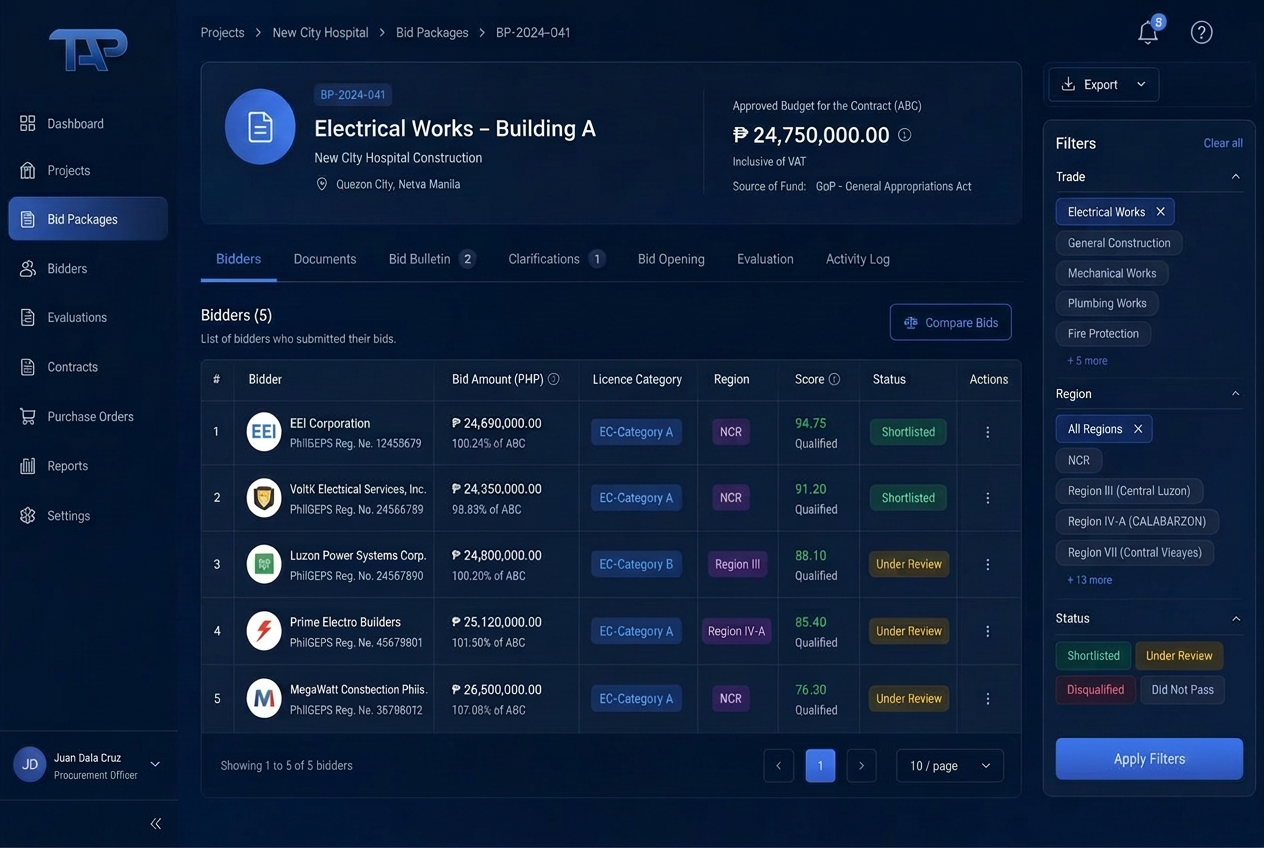This screenshot has width=1264, height=848.
Task: Click the bid package document icon
Action: [x=260, y=127]
